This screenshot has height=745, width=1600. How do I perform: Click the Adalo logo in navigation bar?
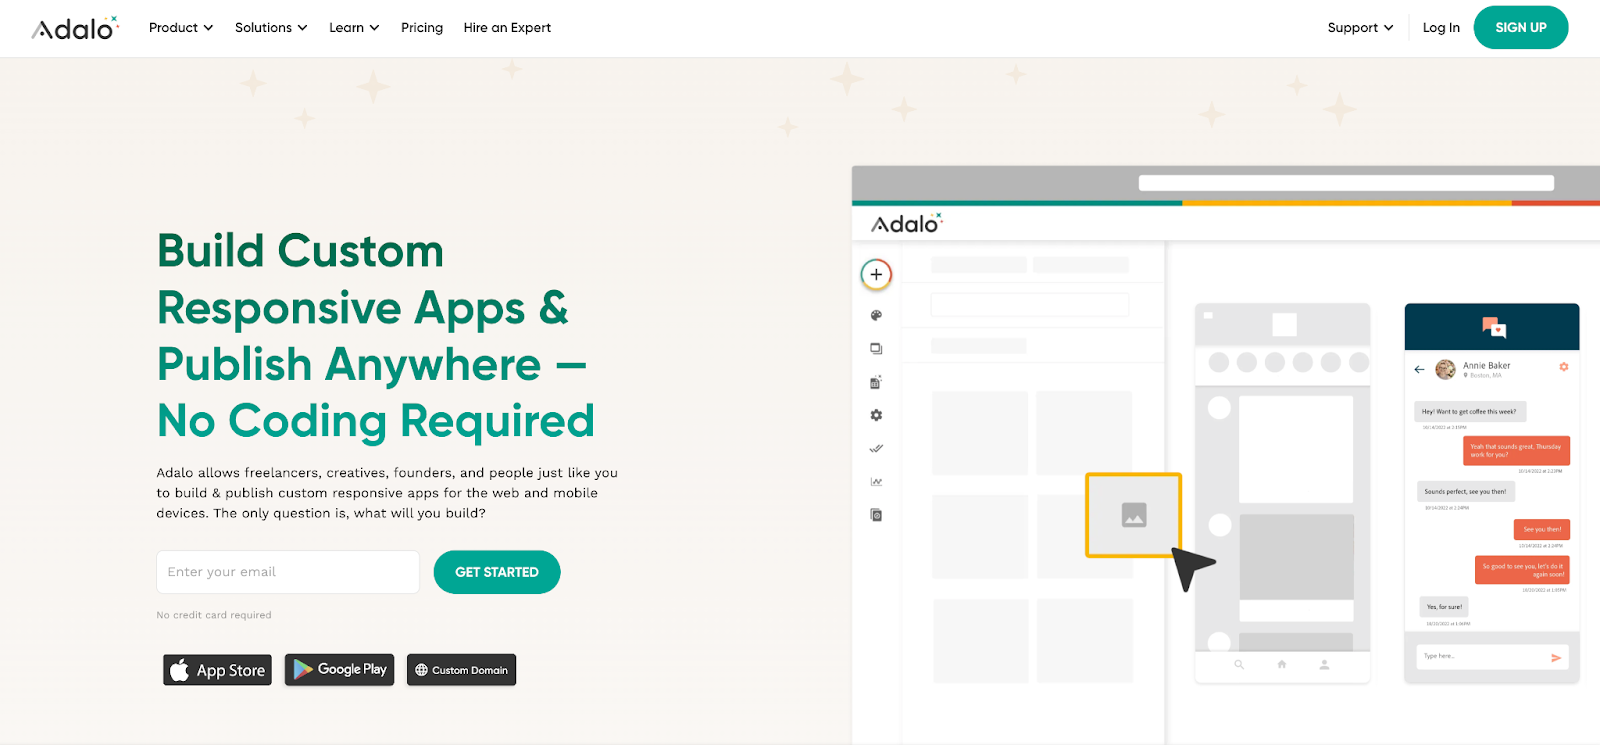pos(75,28)
